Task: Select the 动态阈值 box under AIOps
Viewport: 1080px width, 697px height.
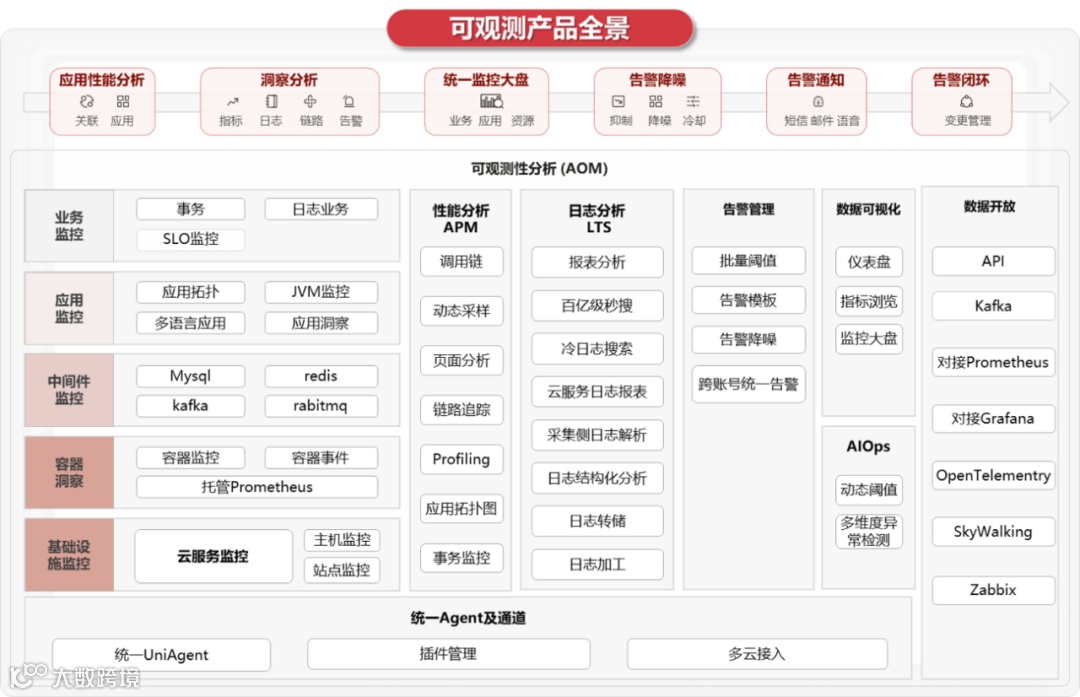Action: click(869, 490)
